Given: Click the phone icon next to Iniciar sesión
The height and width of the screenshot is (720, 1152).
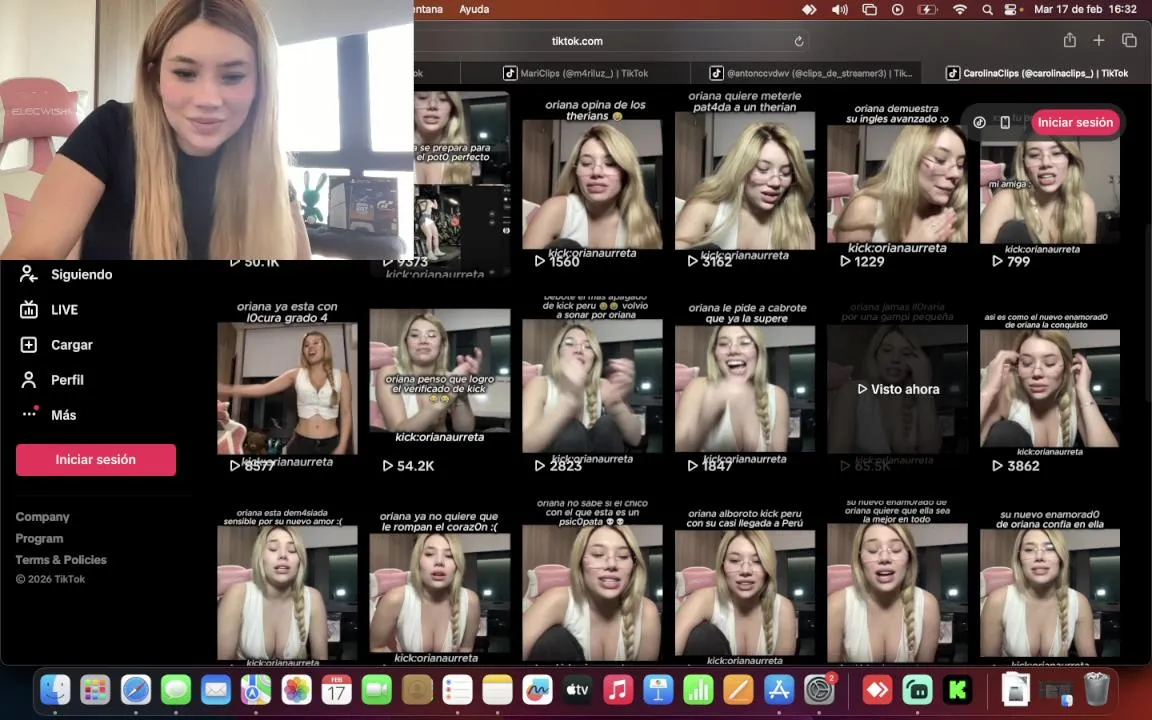Looking at the screenshot, I should 1005,122.
